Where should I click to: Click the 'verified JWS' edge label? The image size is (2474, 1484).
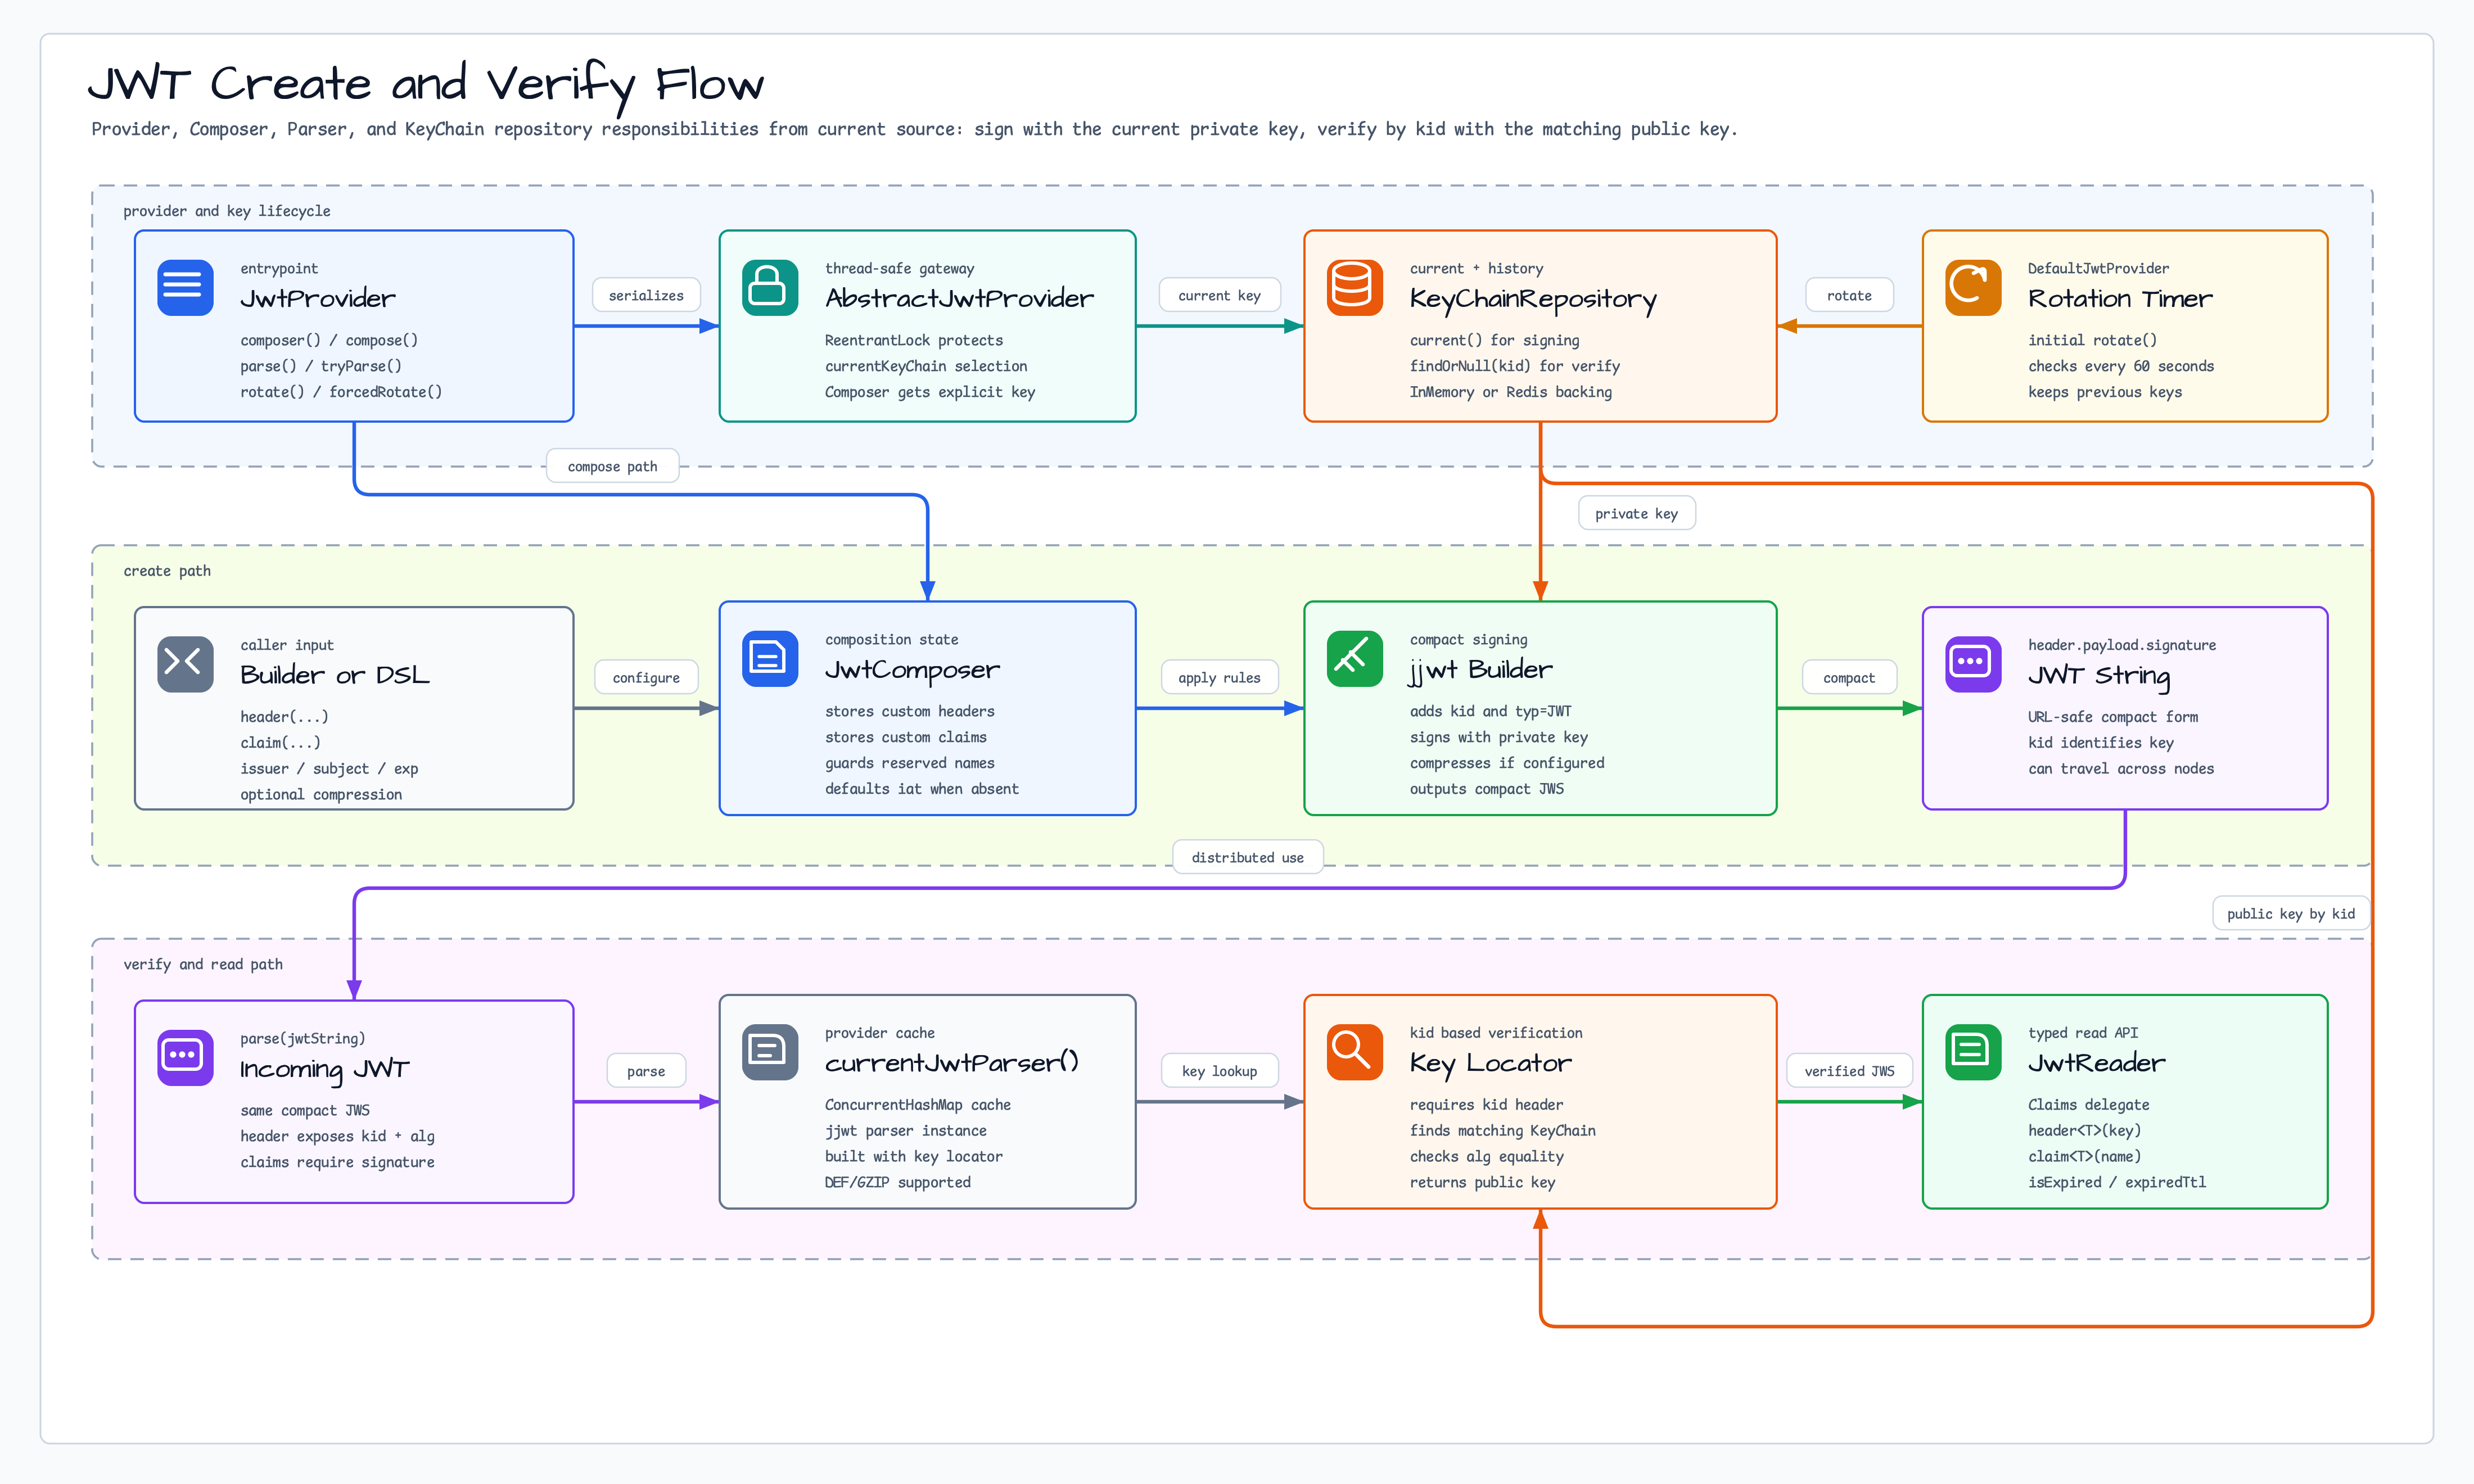point(1849,1071)
